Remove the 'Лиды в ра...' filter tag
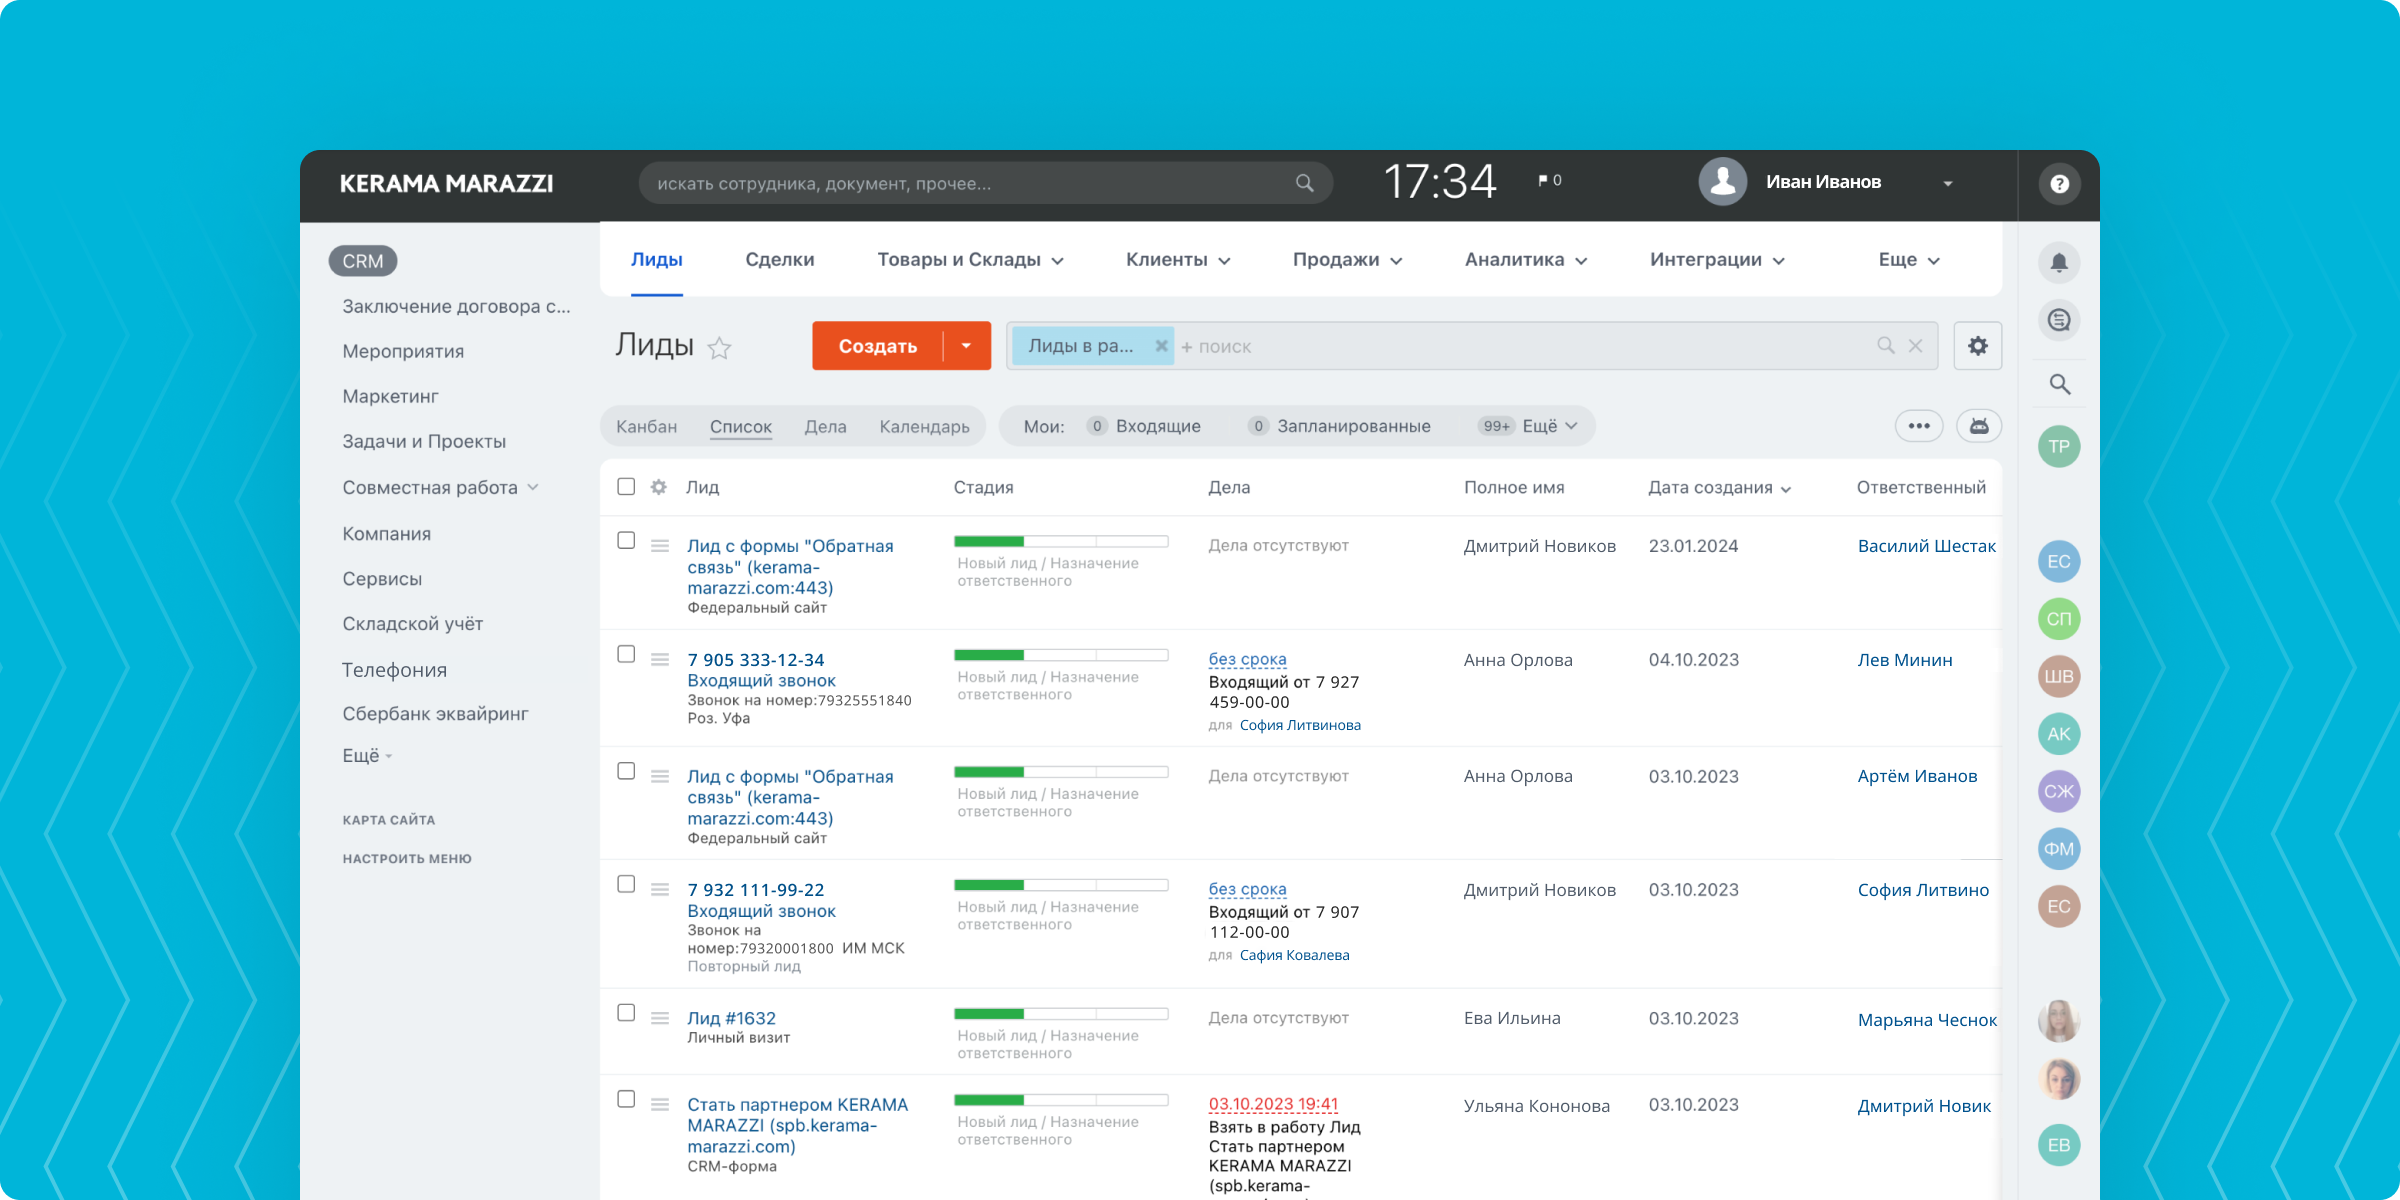 pos(1161,346)
